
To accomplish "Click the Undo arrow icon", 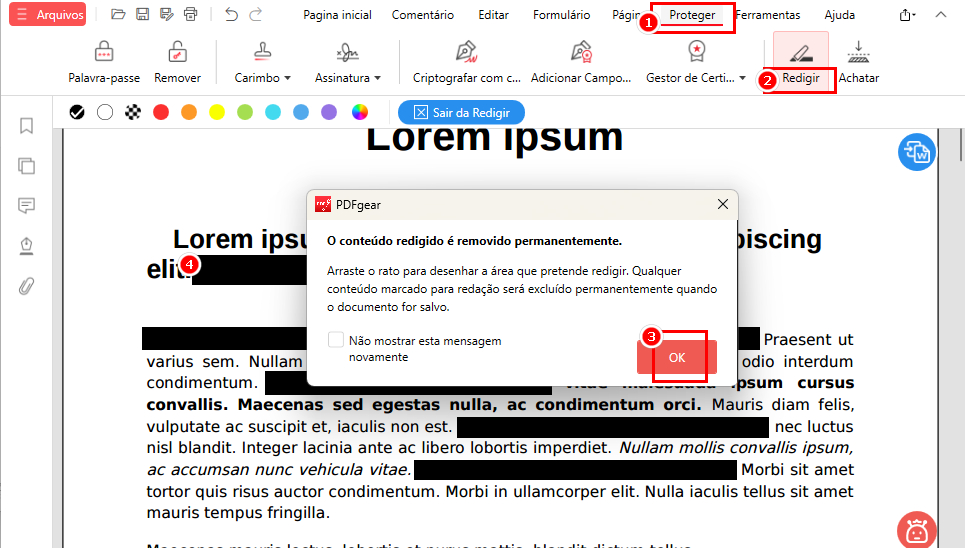I will pyautogui.click(x=231, y=14).
